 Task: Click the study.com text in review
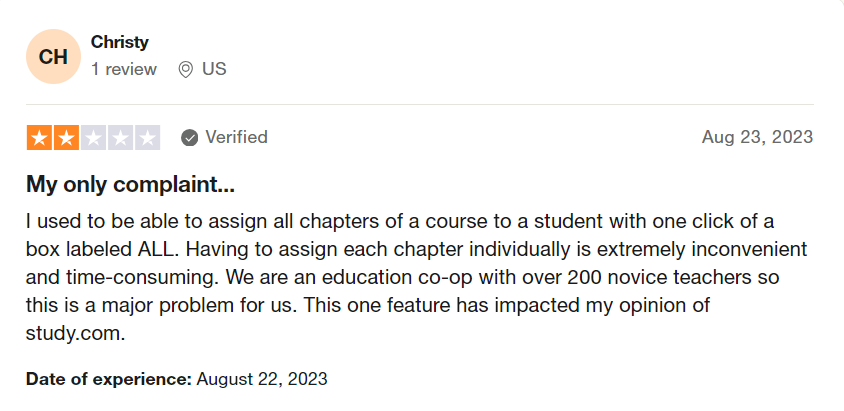click(75, 334)
